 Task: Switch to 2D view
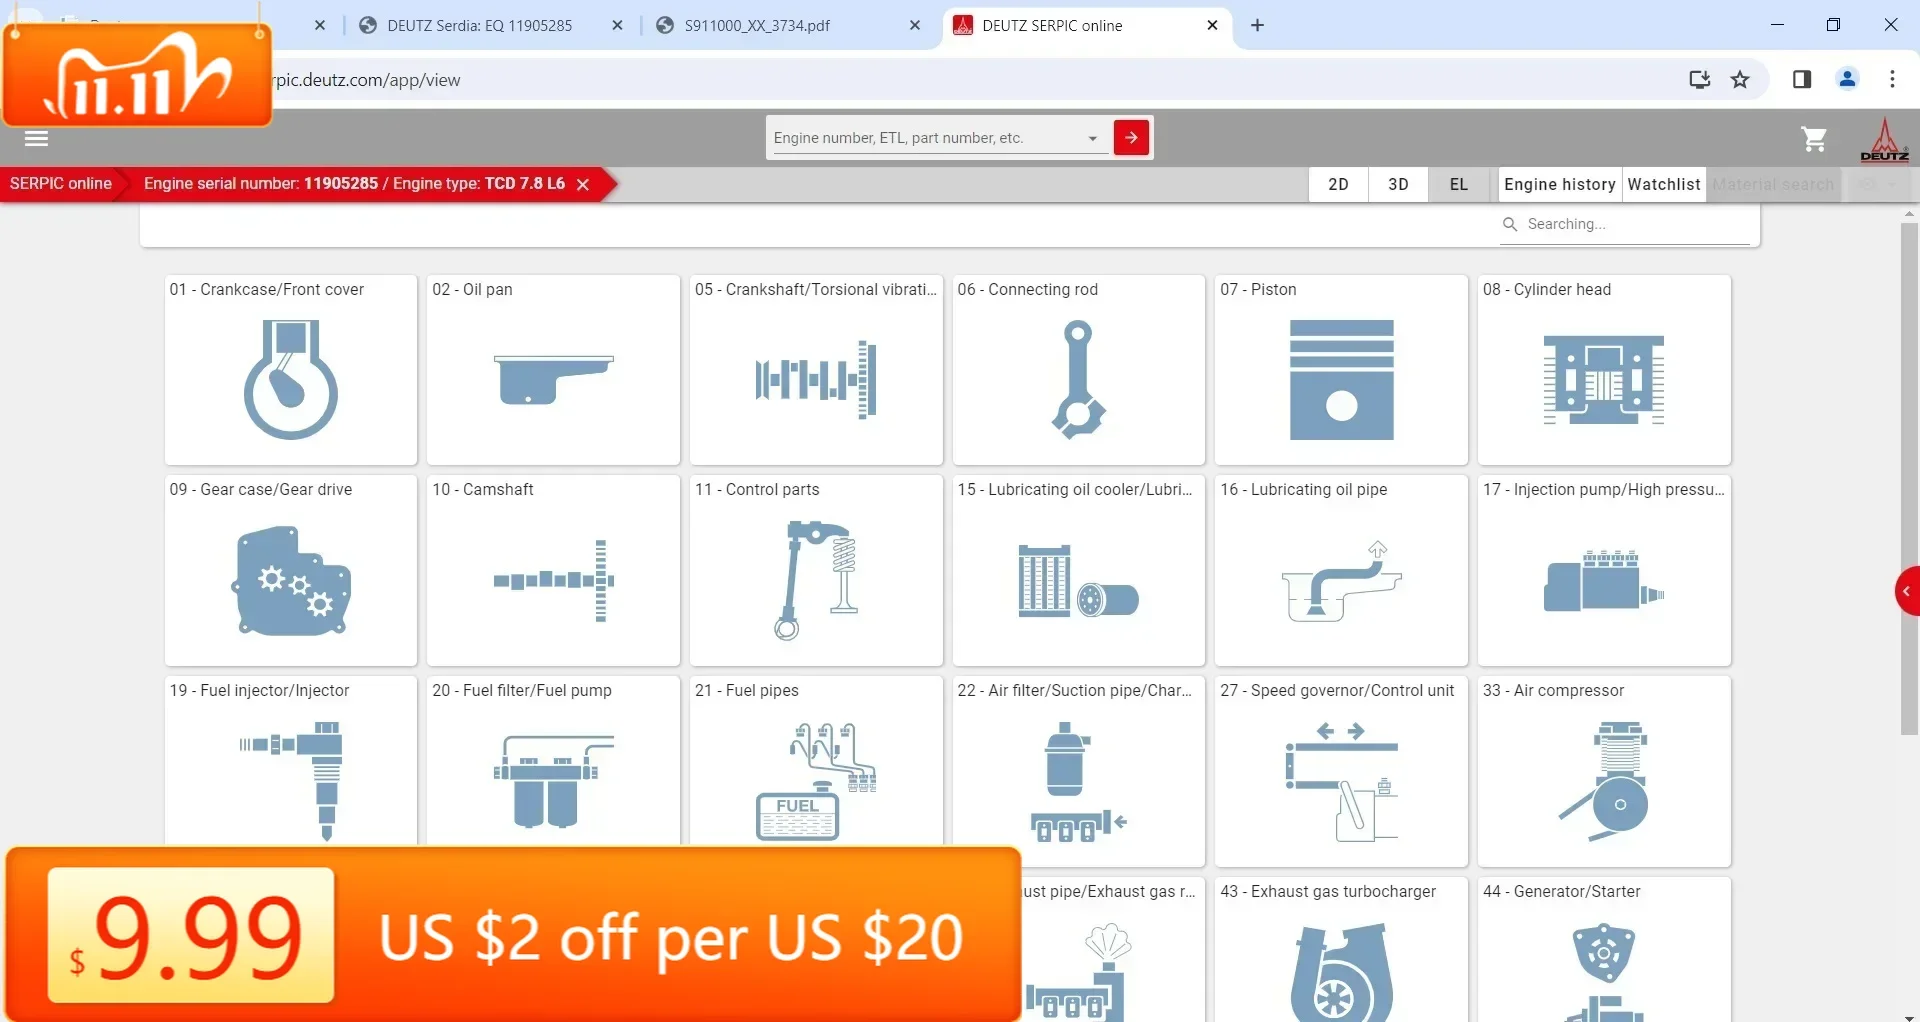1338,184
